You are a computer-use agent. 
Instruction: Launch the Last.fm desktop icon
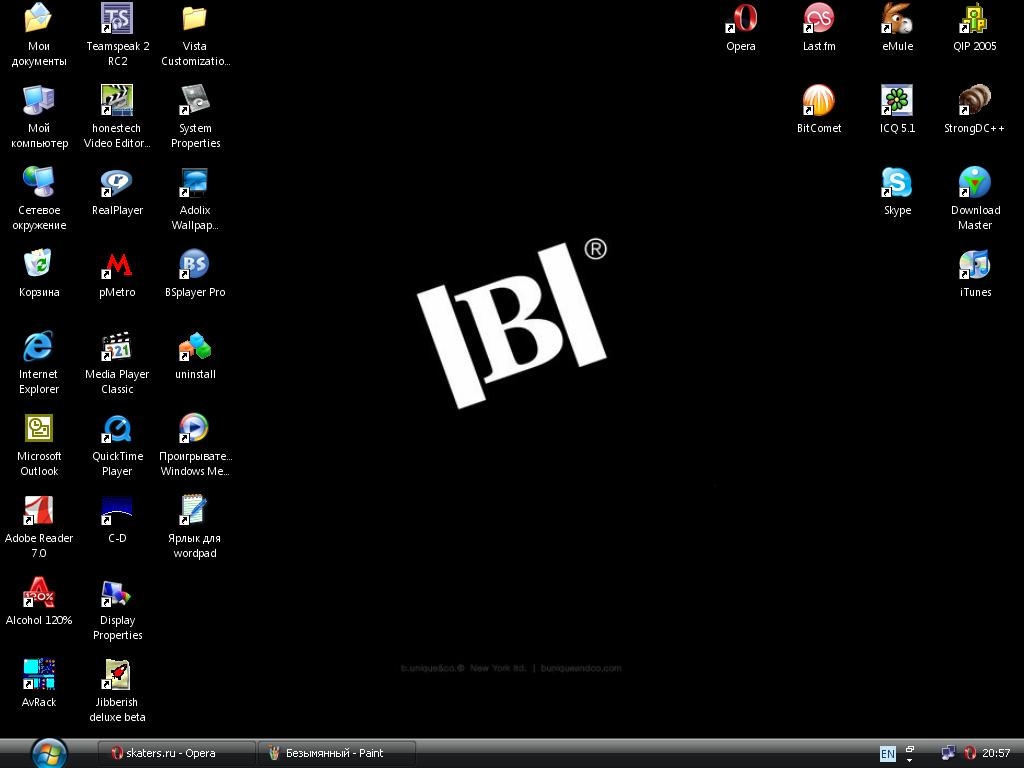click(819, 20)
